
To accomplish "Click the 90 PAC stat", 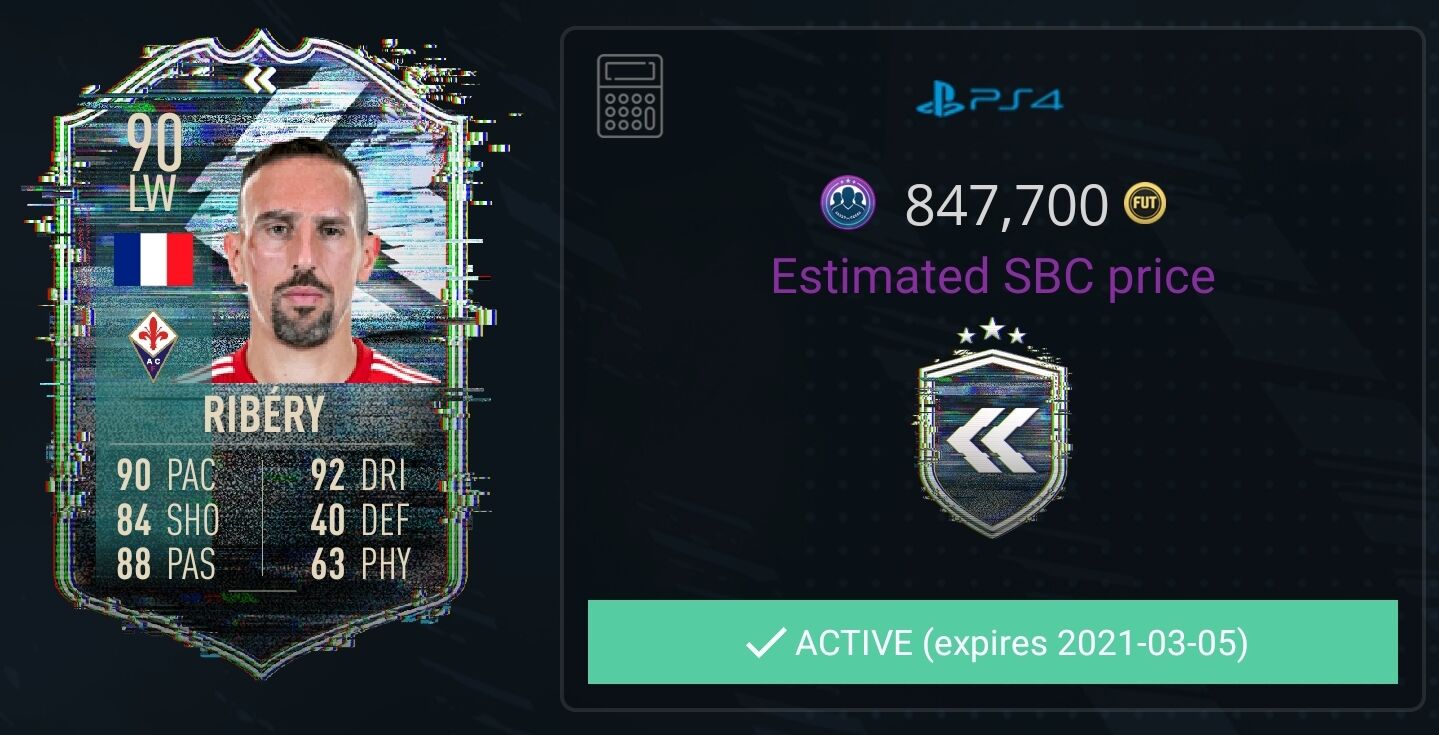I will (x=166, y=475).
